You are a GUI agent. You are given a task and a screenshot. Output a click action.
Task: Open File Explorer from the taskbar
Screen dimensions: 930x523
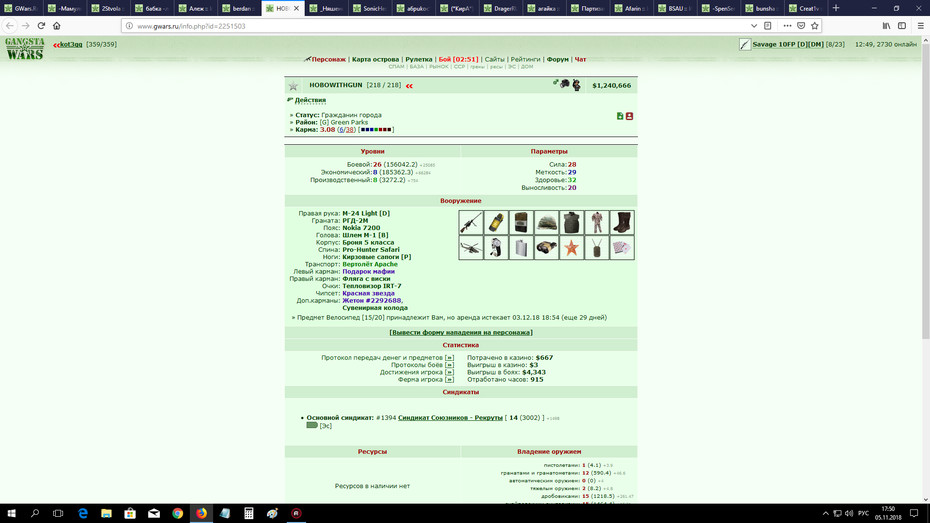tap(106, 513)
